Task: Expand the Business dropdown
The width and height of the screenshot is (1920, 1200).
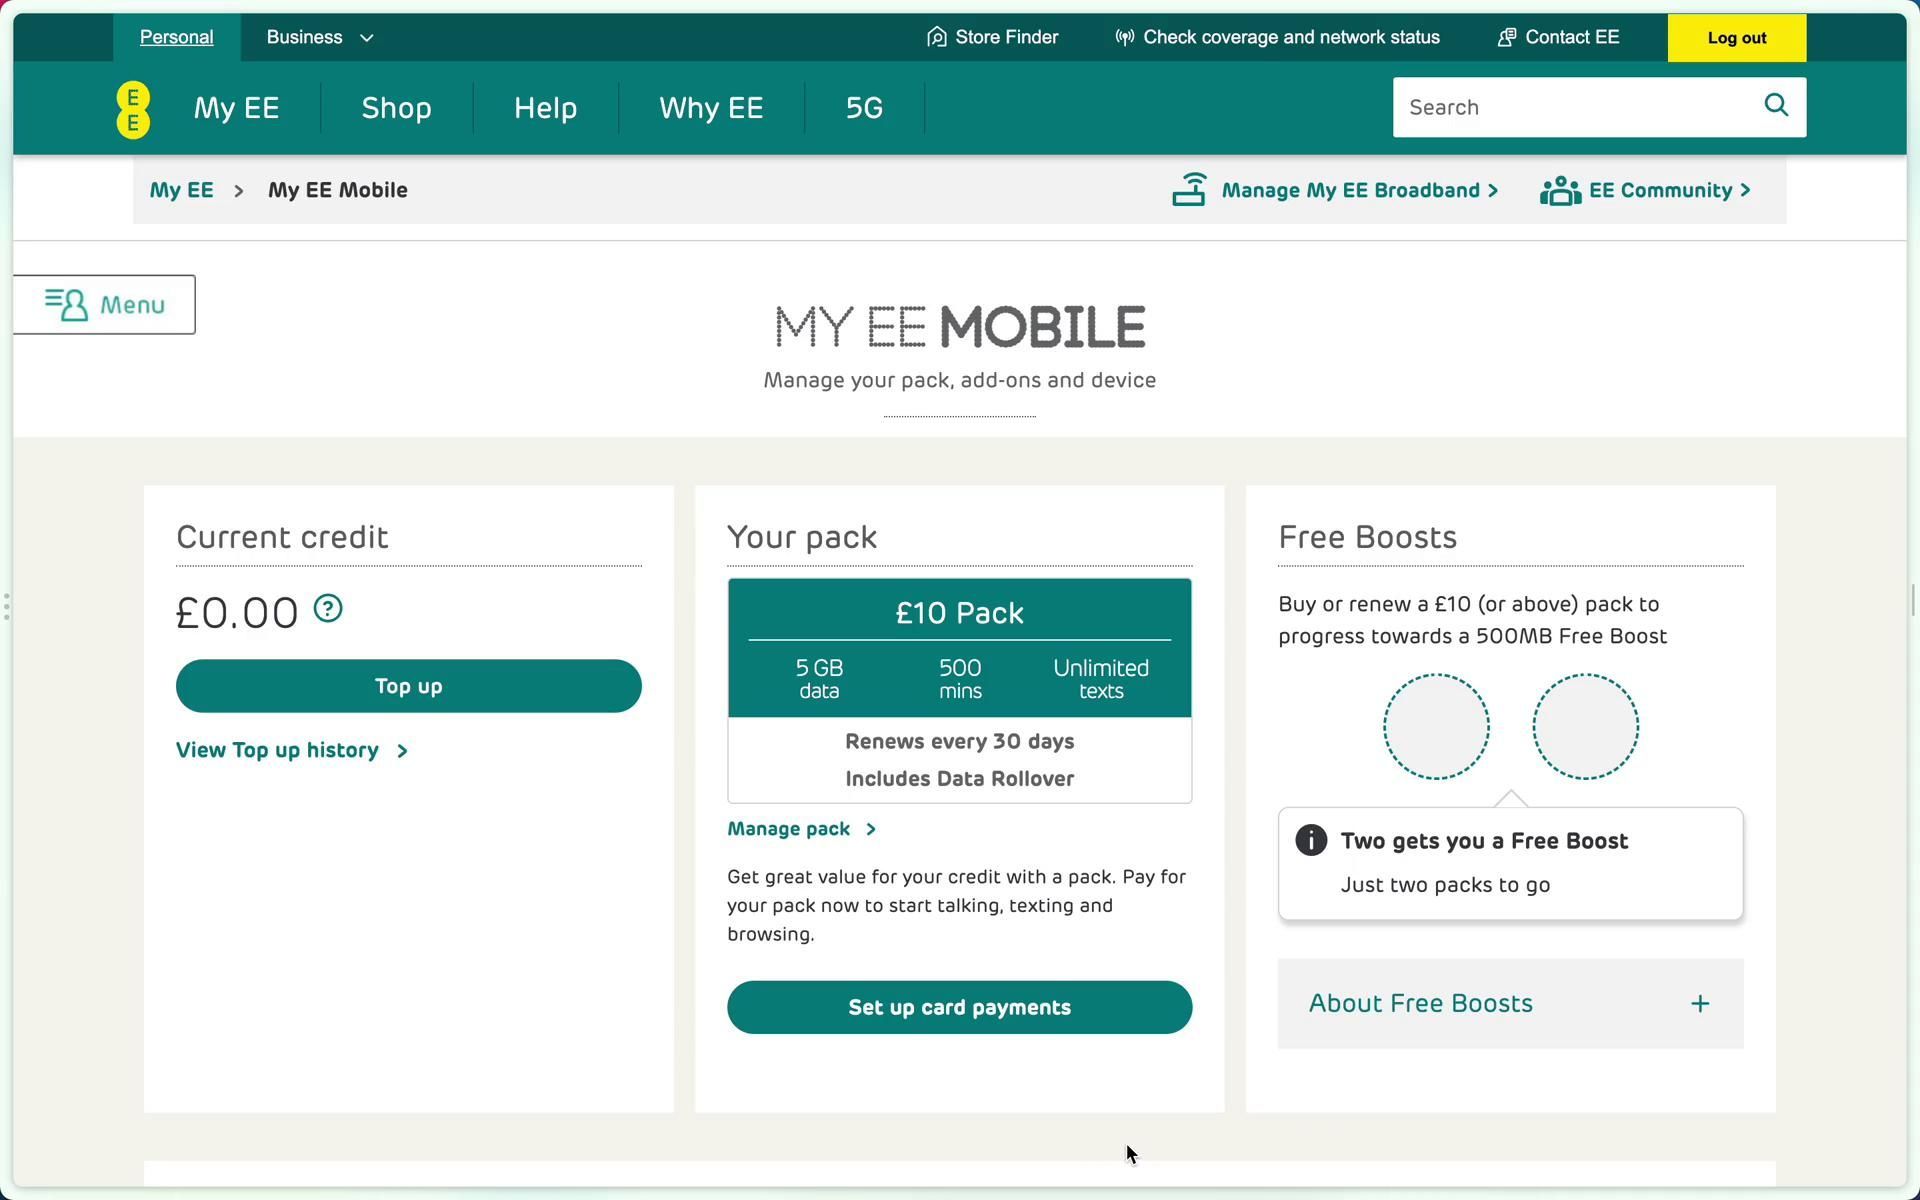Action: point(320,37)
